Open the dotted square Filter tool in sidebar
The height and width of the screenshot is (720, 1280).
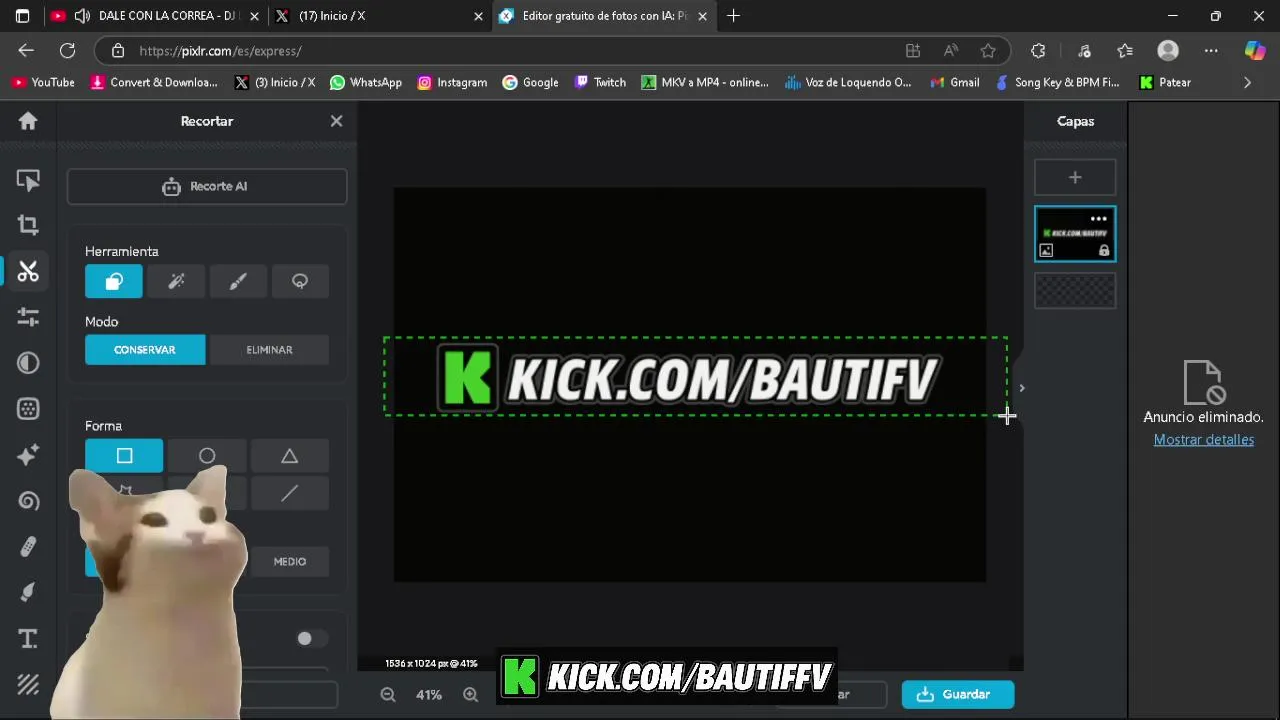[x=28, y=409]
